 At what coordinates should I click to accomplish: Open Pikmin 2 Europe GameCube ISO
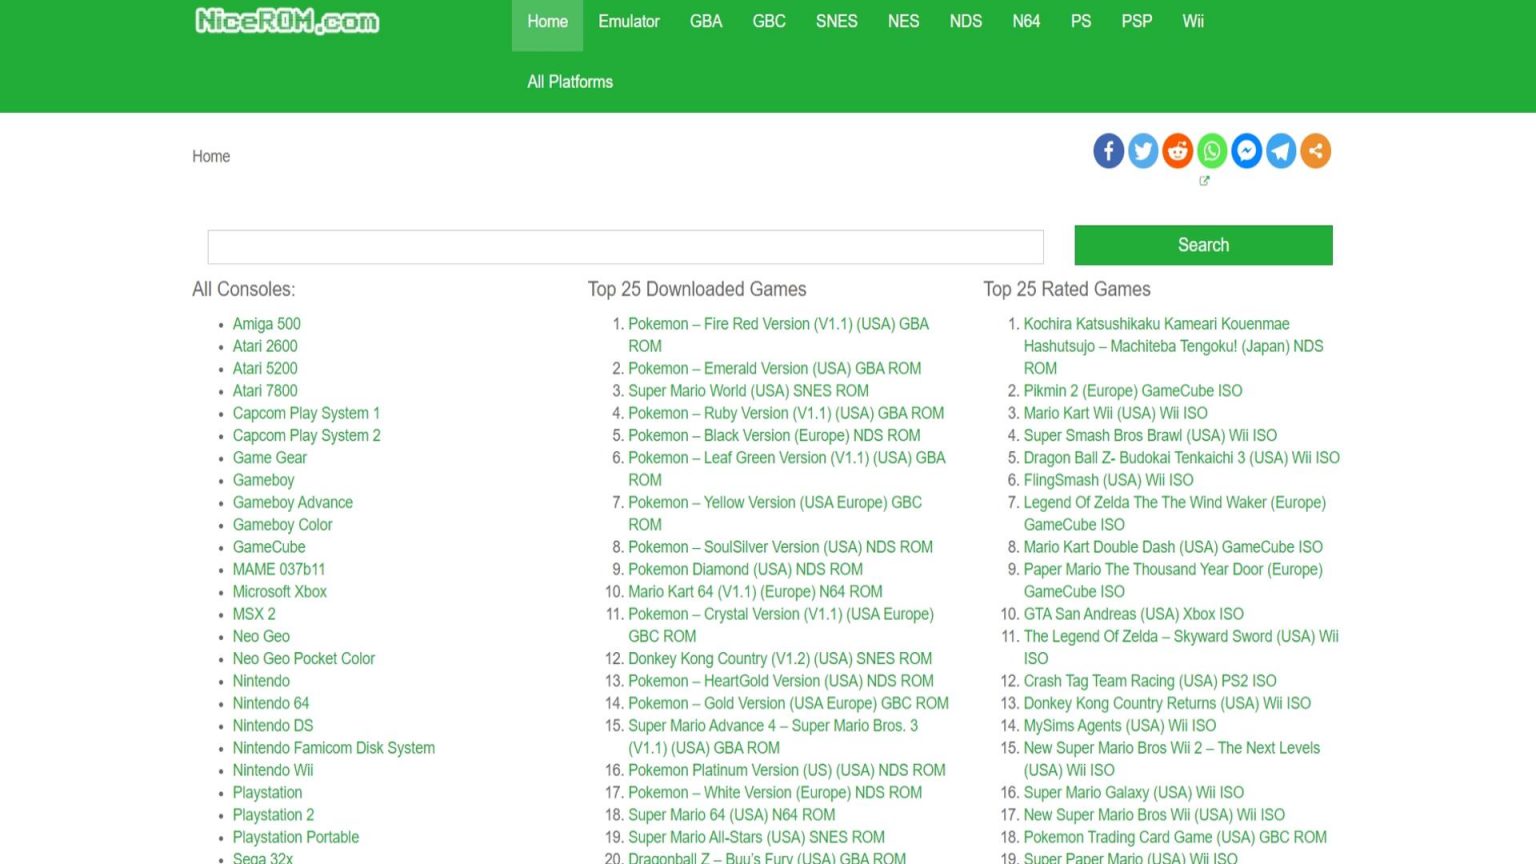[1132, 390]
